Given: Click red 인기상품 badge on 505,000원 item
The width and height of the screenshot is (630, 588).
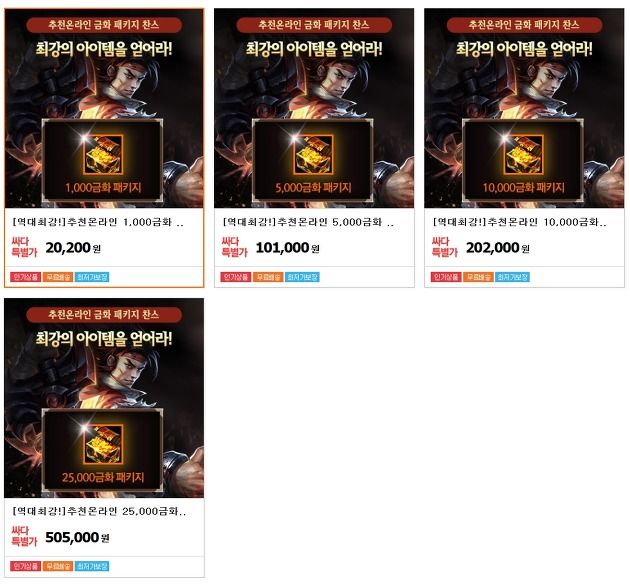Looking at the screenshot, I should (x=26, y=566).
